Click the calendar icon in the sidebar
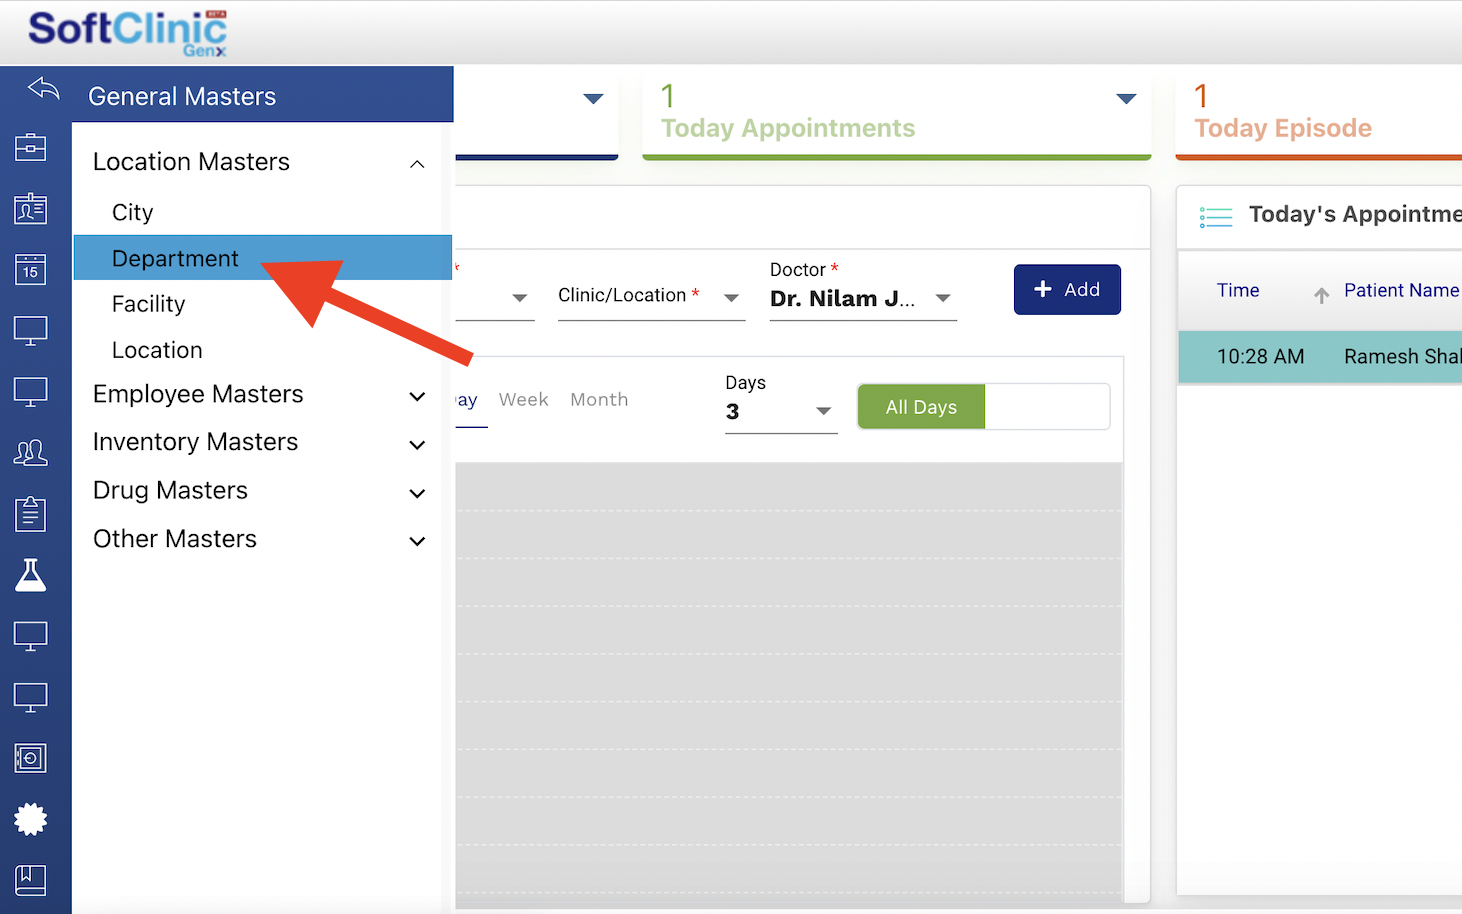 point(30,269)
